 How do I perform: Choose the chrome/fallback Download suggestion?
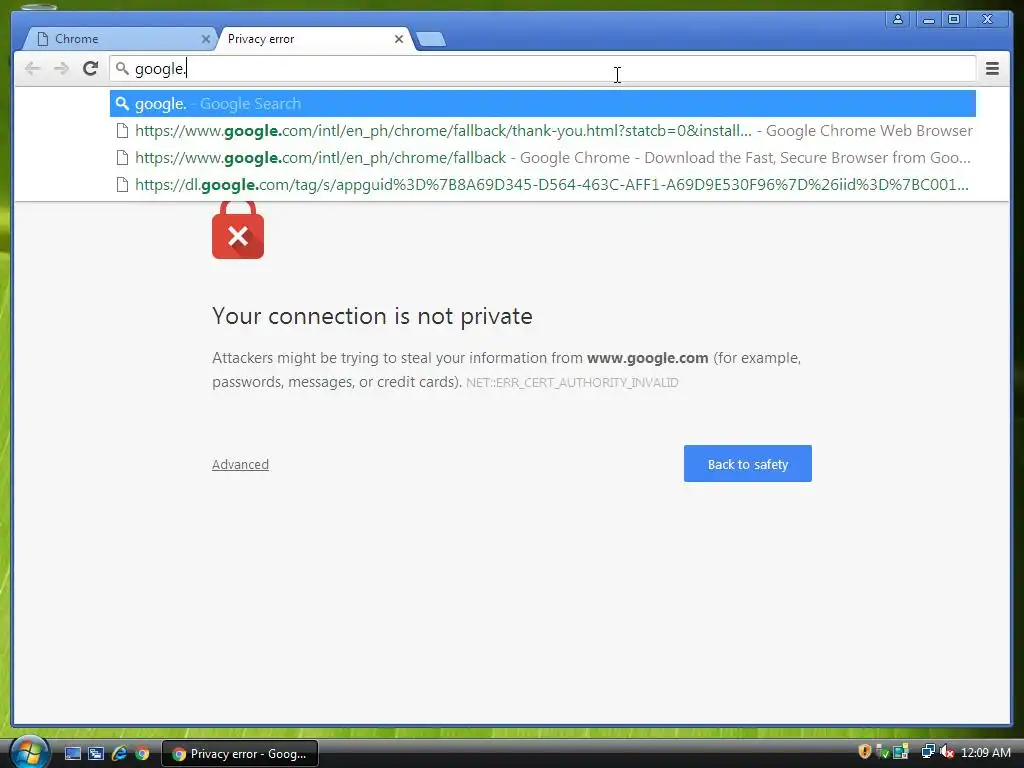coord(543,158)
